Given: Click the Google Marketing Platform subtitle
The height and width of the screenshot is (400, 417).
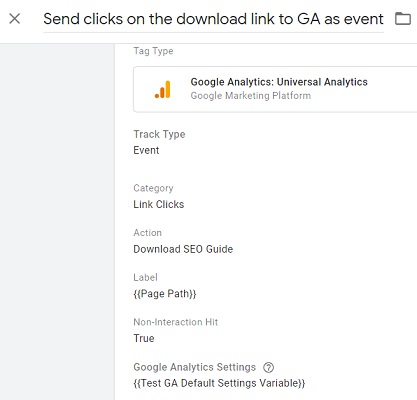Looking at the screenshot, I should pos(251,96).
